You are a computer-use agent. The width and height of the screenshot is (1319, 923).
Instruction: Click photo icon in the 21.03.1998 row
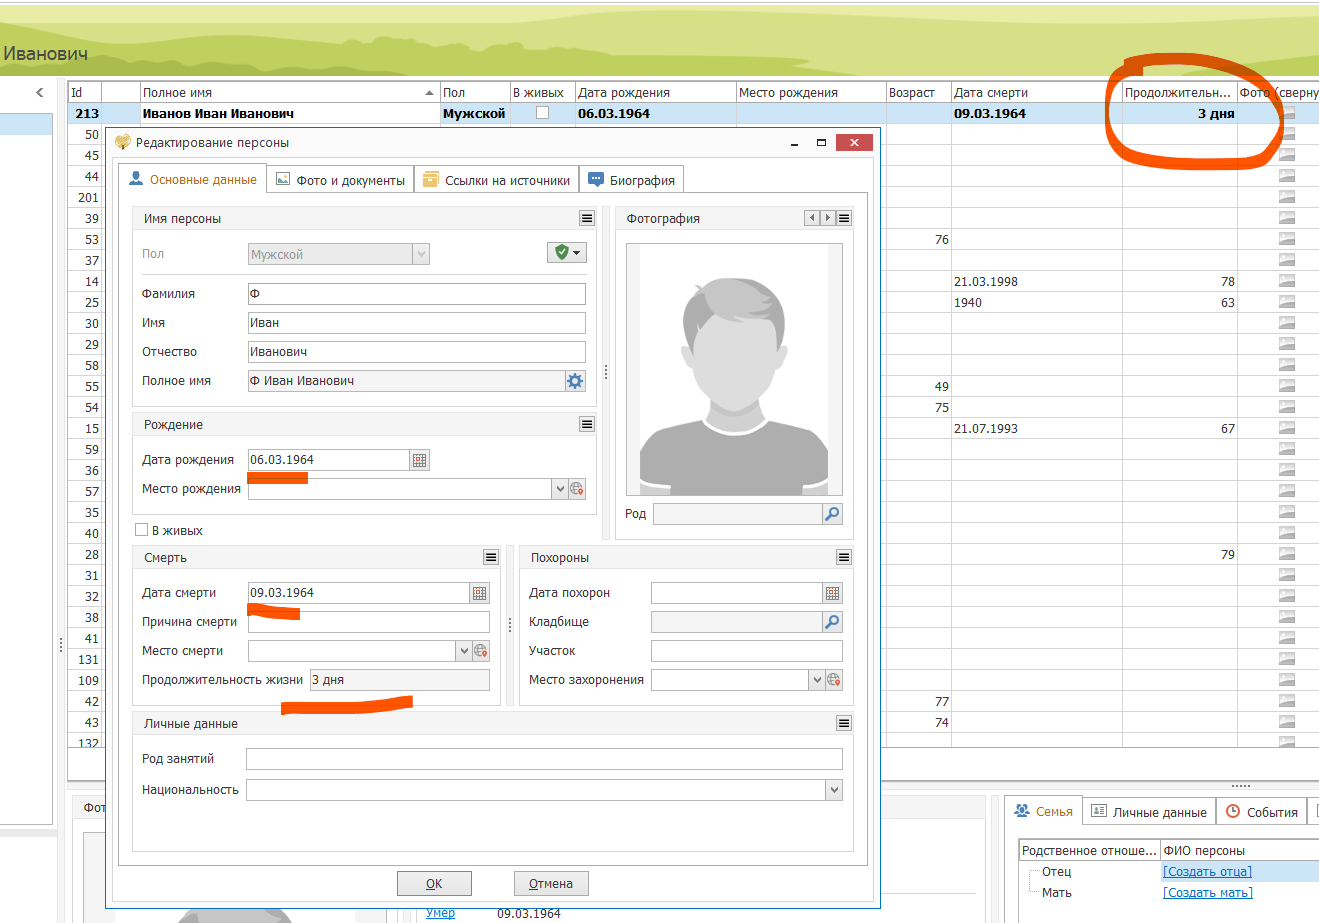pos(1288,282)
